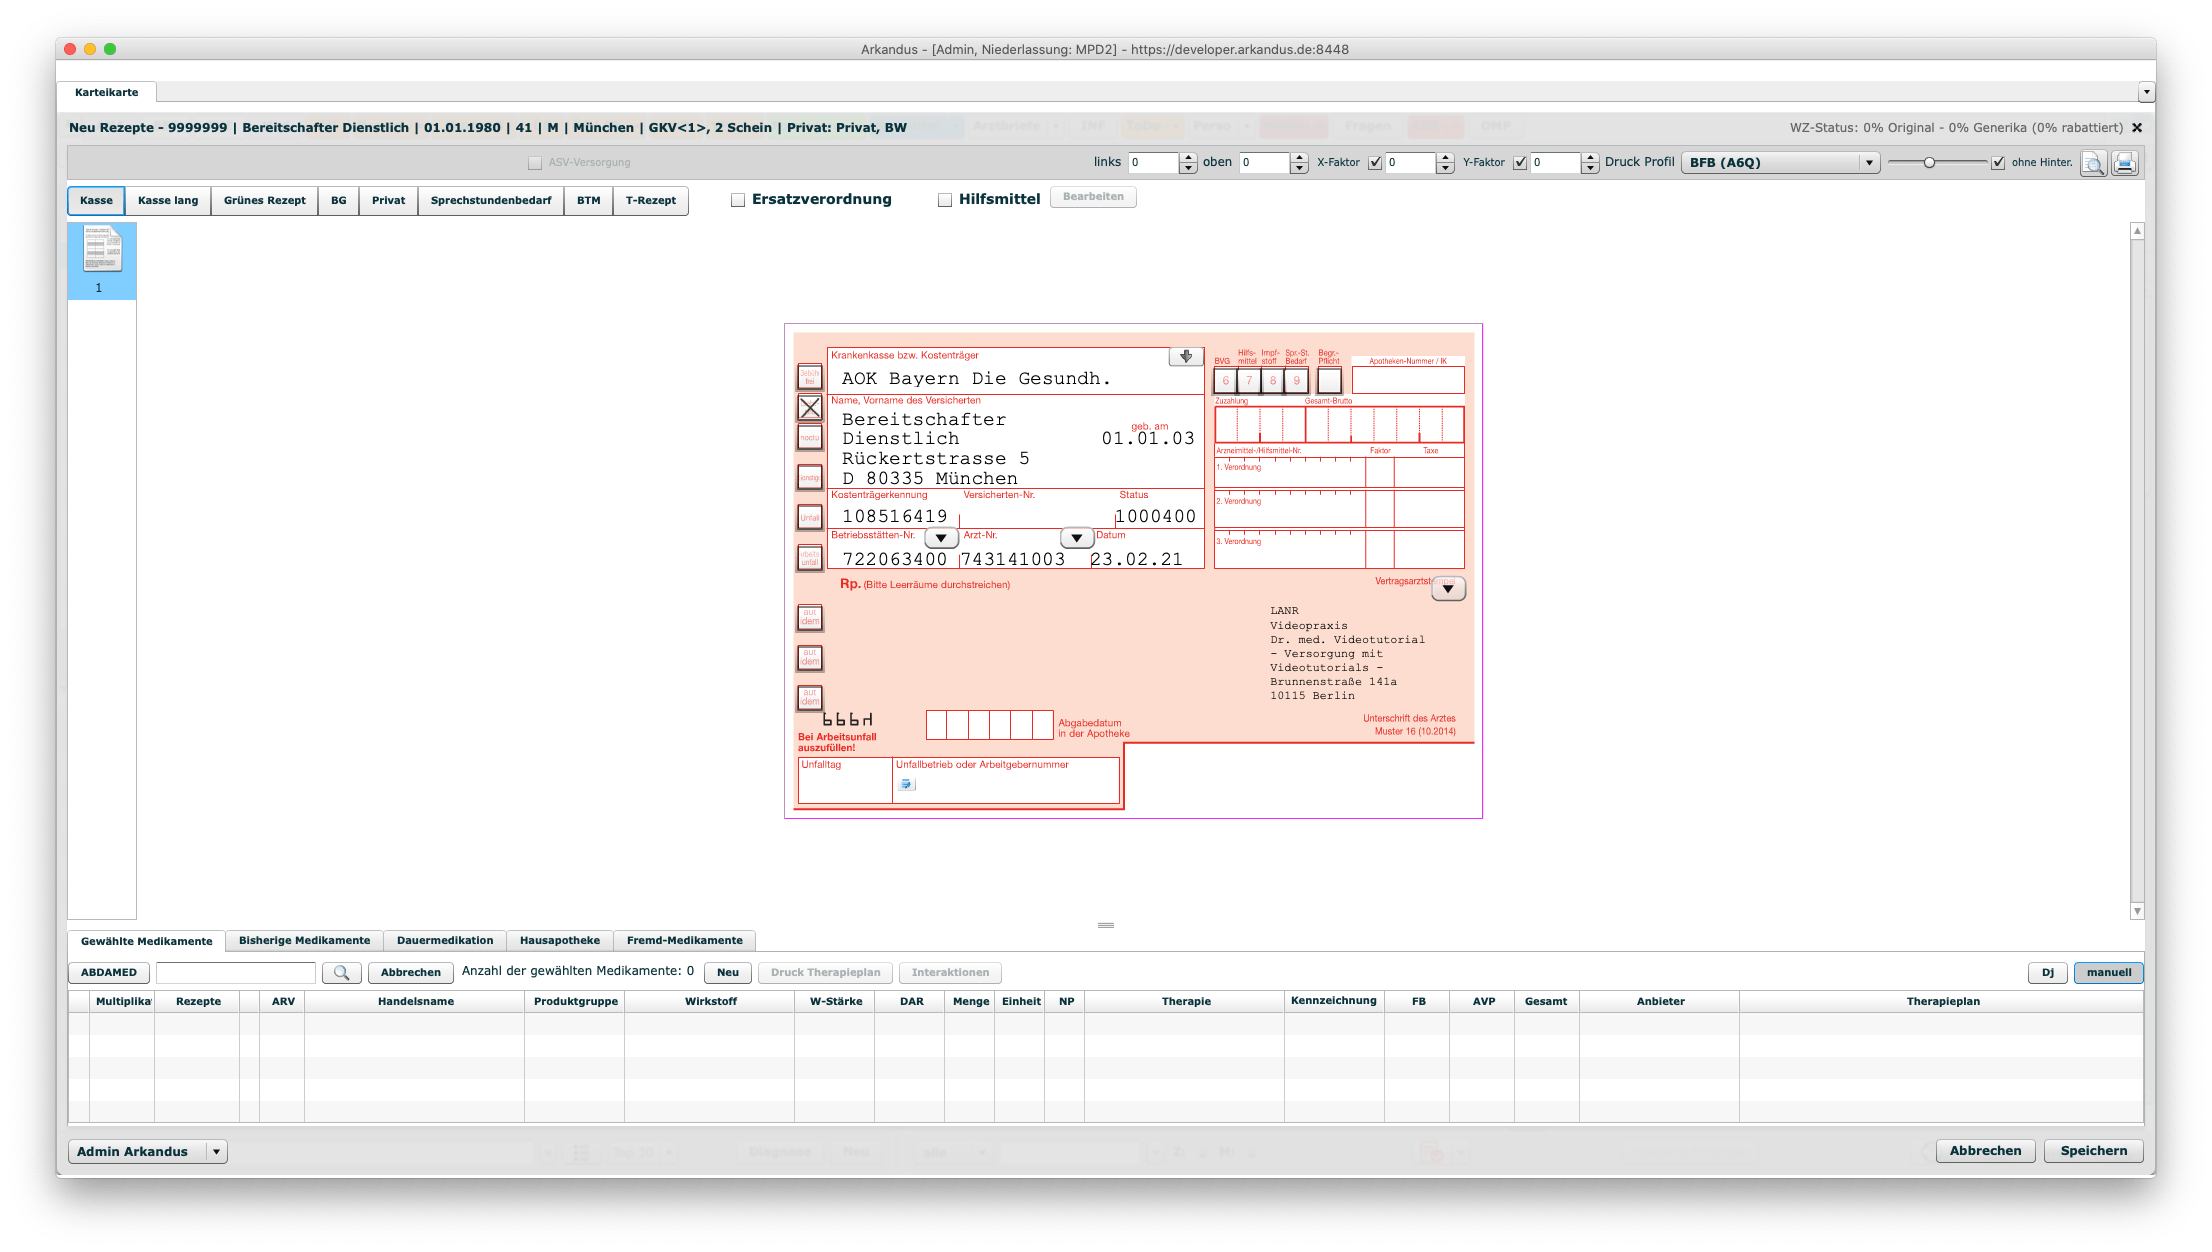The image size is (2212, 1252).
Task: Click the Unfallbetrieb list icon
Action: tap(906, 784)
